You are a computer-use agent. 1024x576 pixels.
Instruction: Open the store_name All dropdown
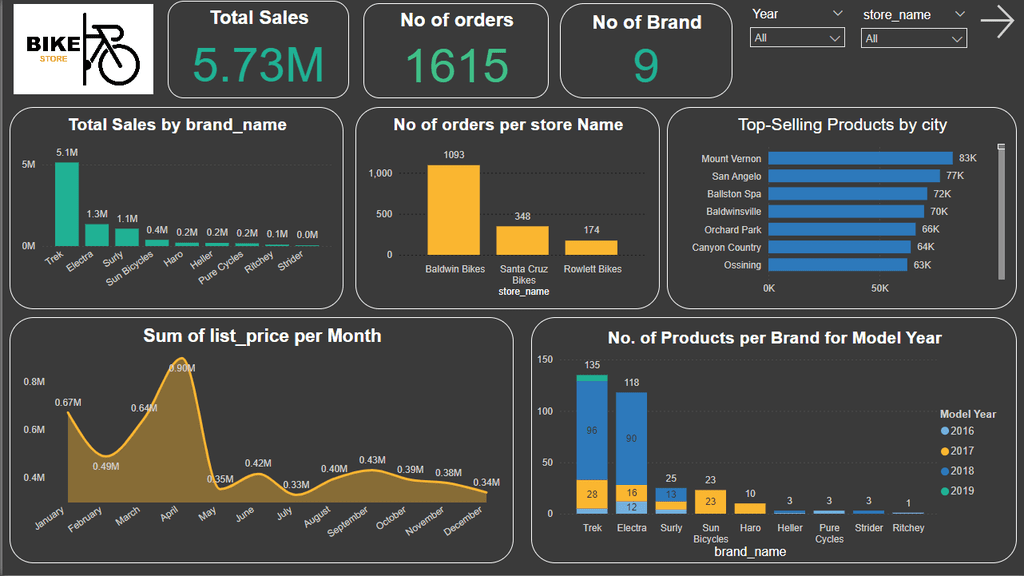pyautogui.click(x=914, y=39)
